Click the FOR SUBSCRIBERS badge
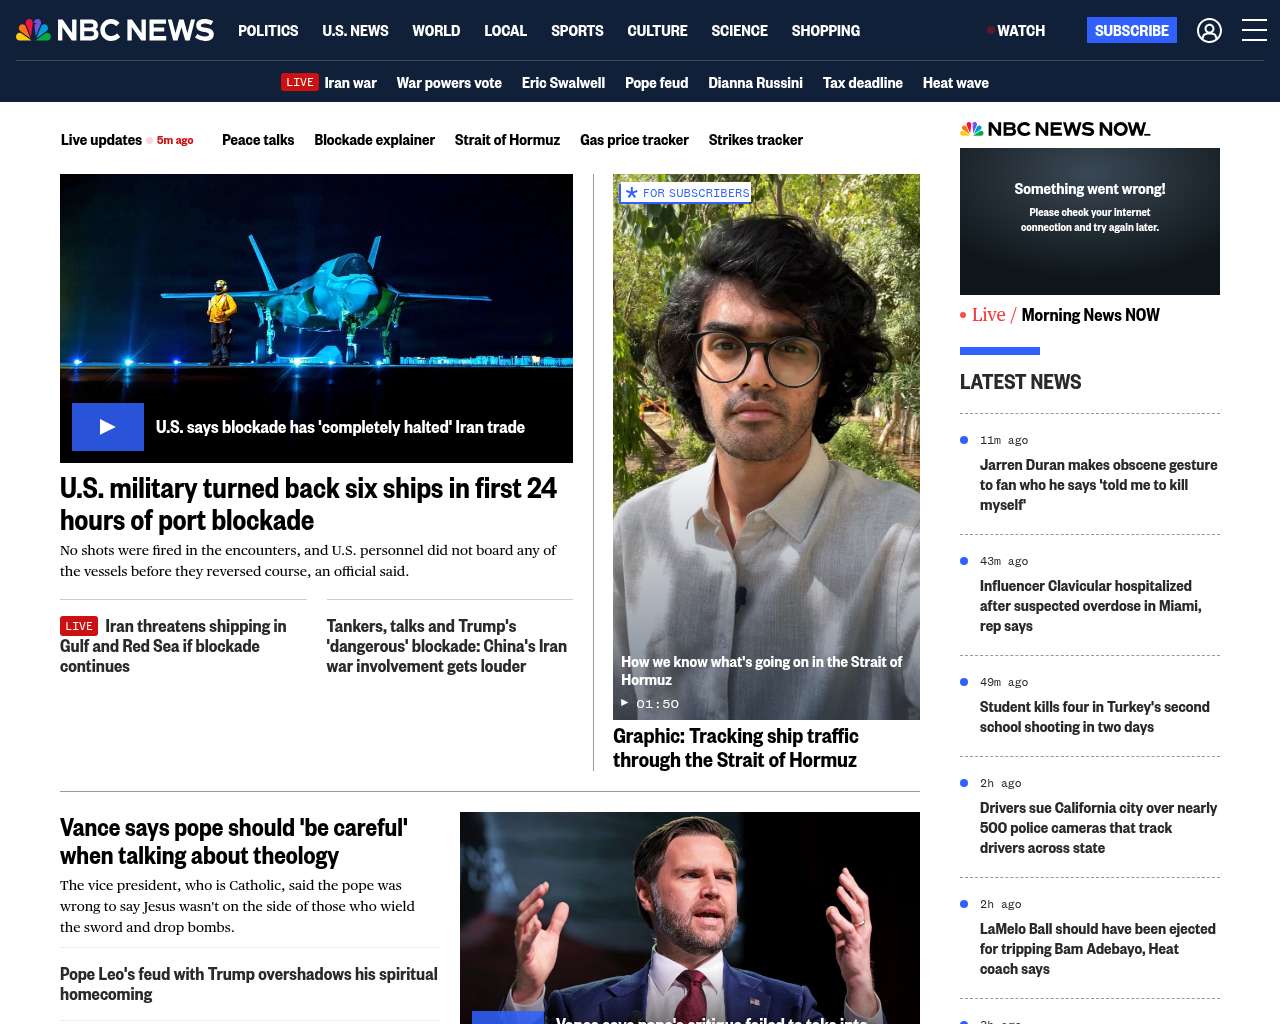This screenshot has width=1280, height=1024. pos(686,193)
